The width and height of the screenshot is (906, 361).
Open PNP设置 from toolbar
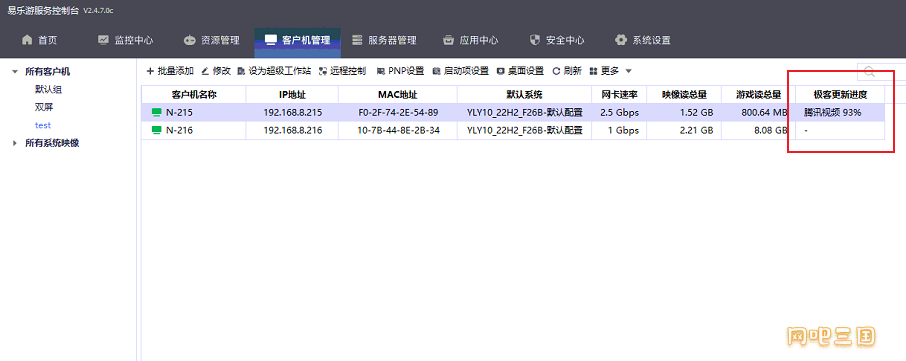coord(400,71)
